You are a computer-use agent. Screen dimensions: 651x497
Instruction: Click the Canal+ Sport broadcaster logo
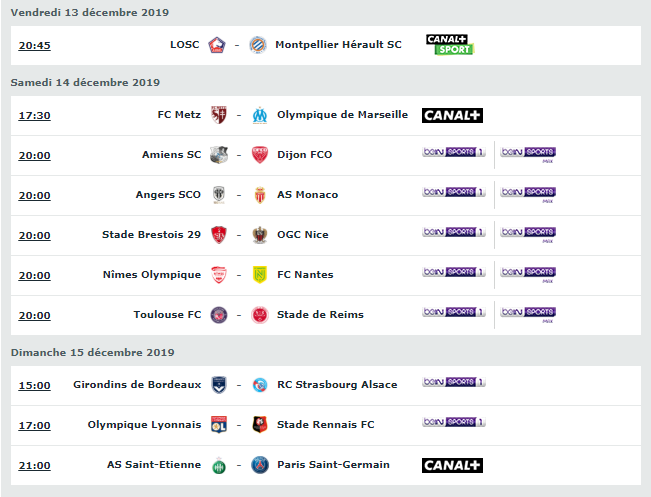450,45
